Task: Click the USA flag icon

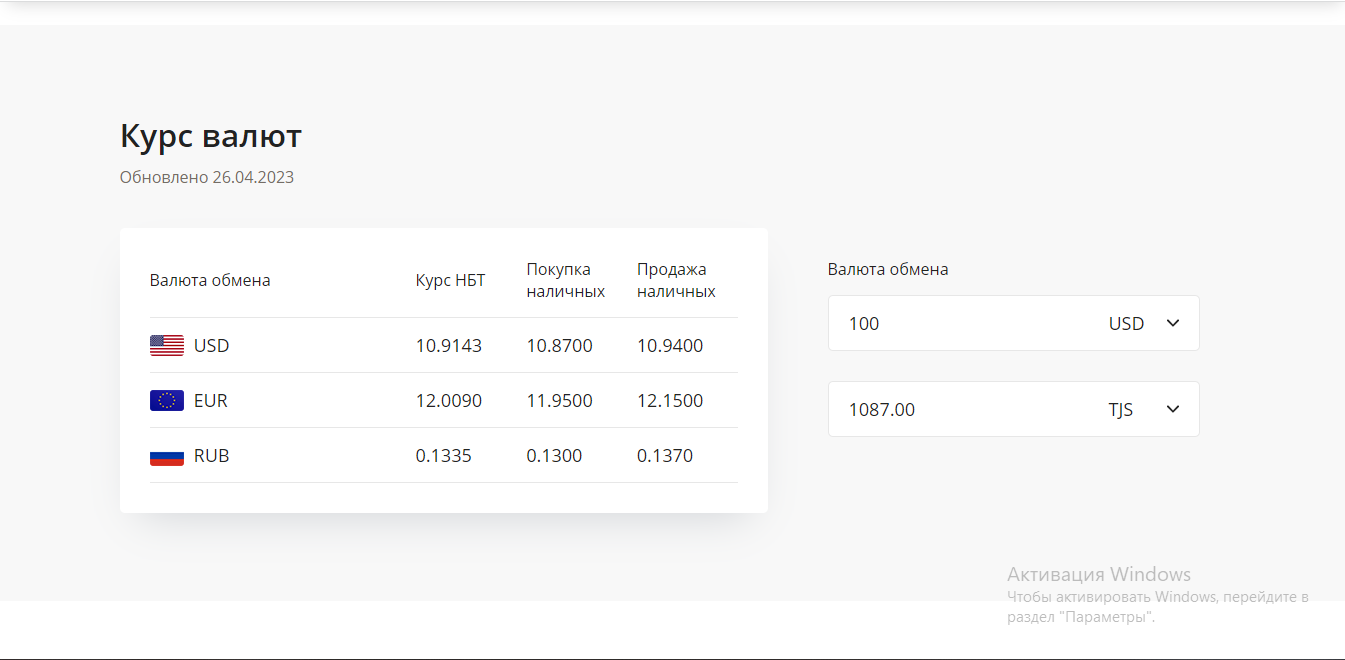Action: [167, 346]
